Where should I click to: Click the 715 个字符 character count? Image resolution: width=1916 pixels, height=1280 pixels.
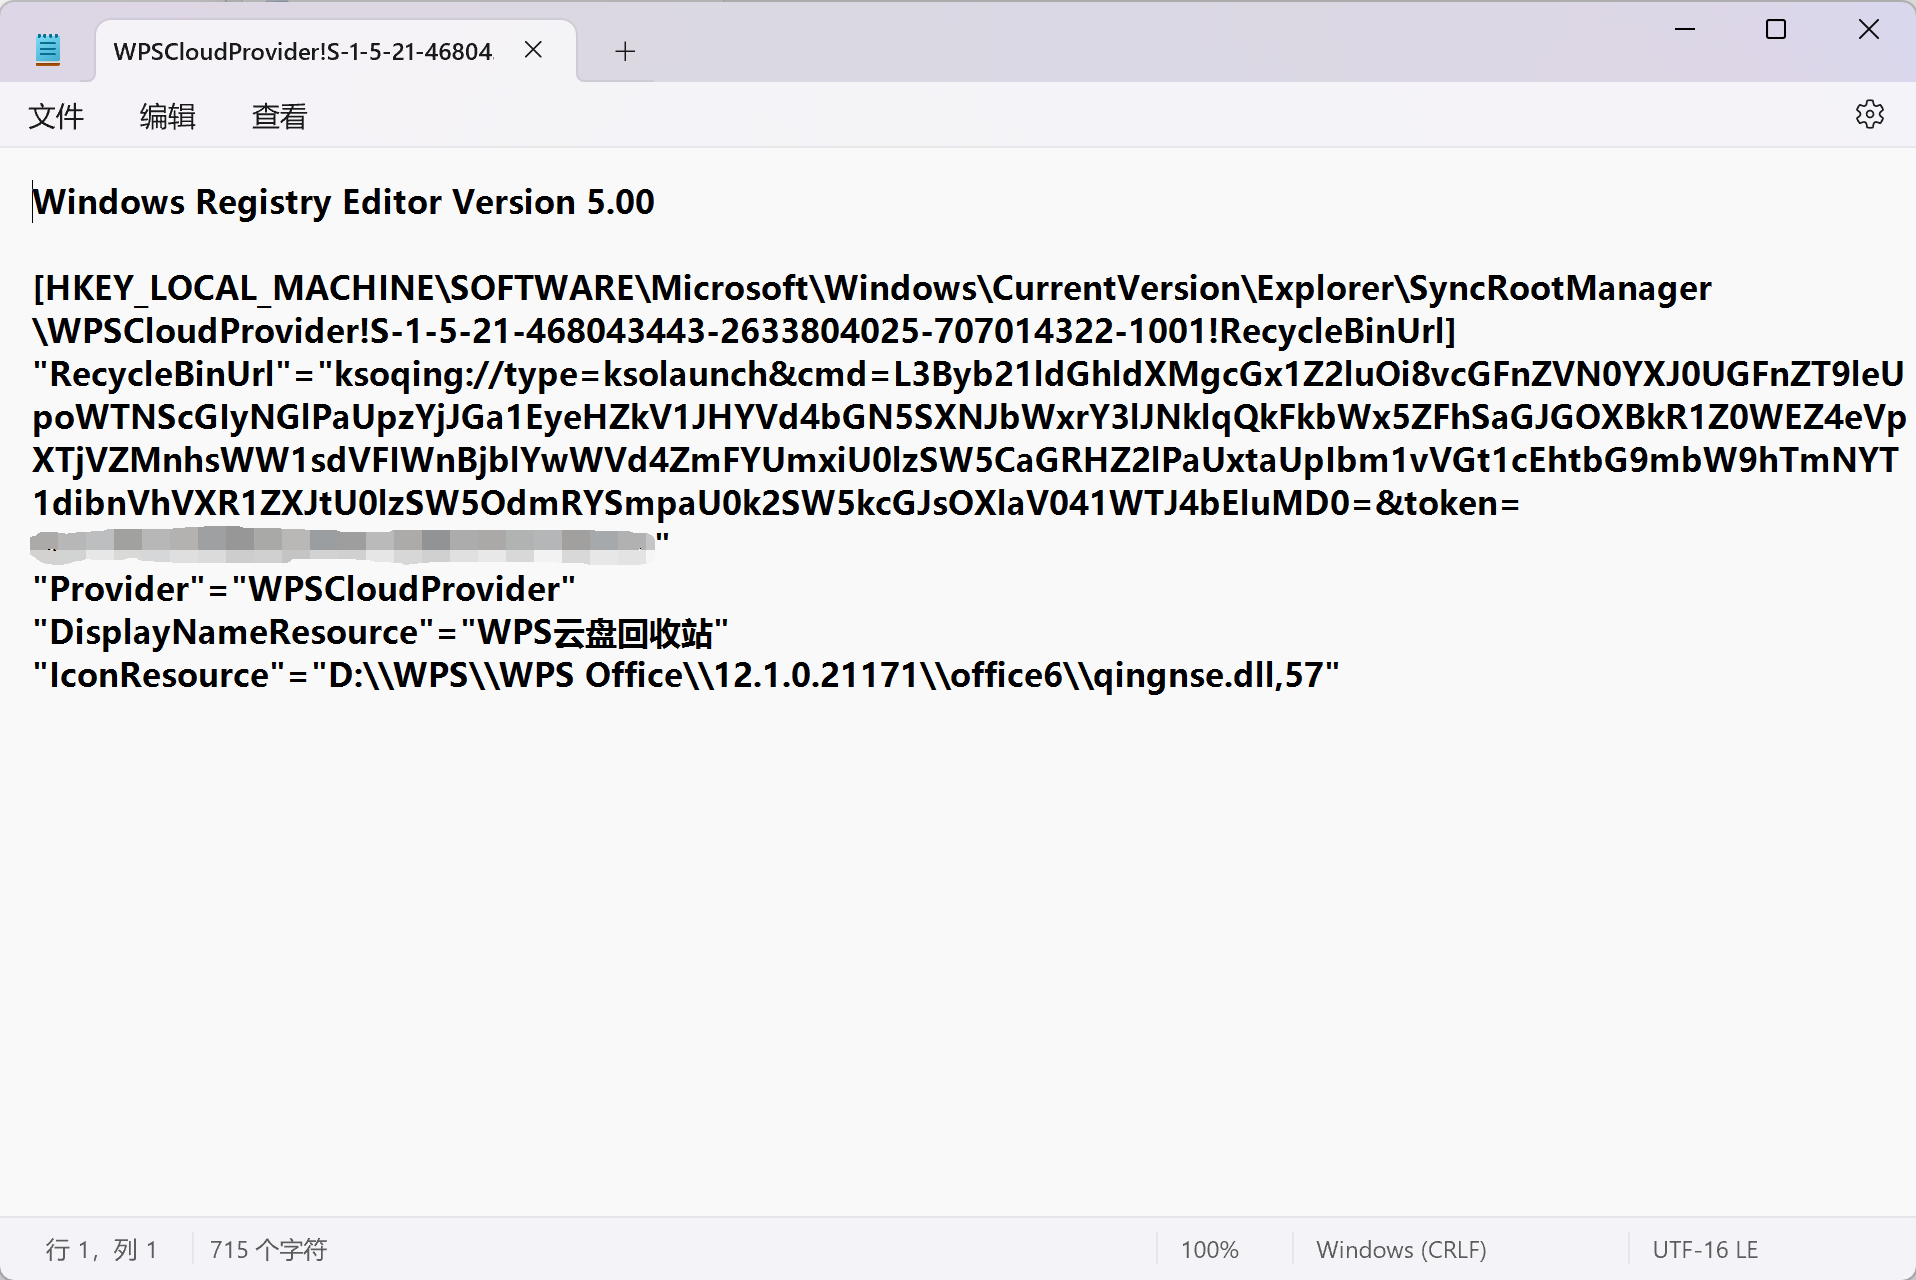point(268,1250)
